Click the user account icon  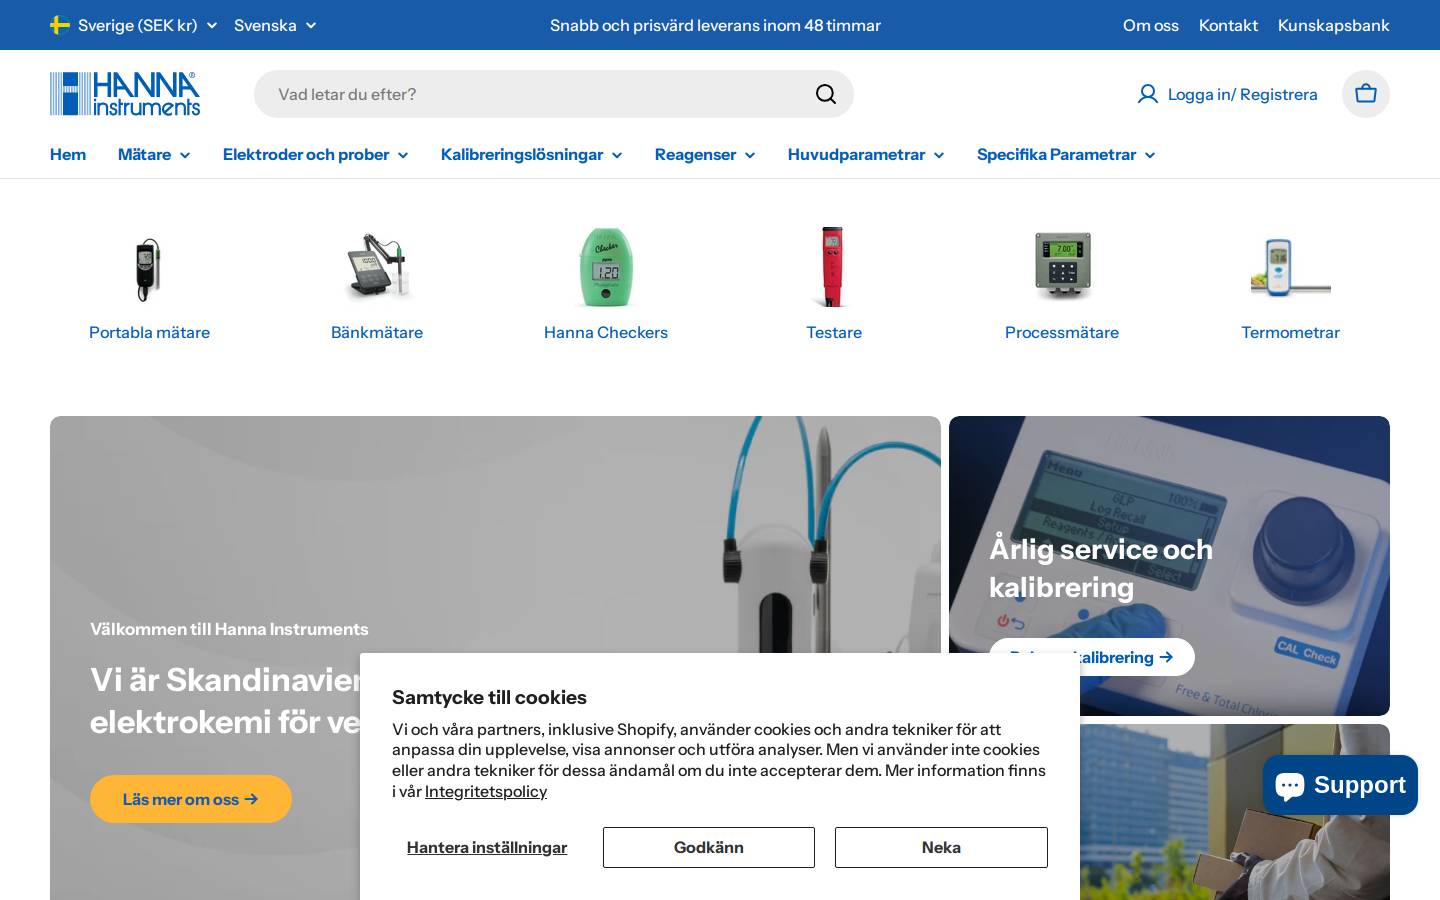[x=1148, y=94]
